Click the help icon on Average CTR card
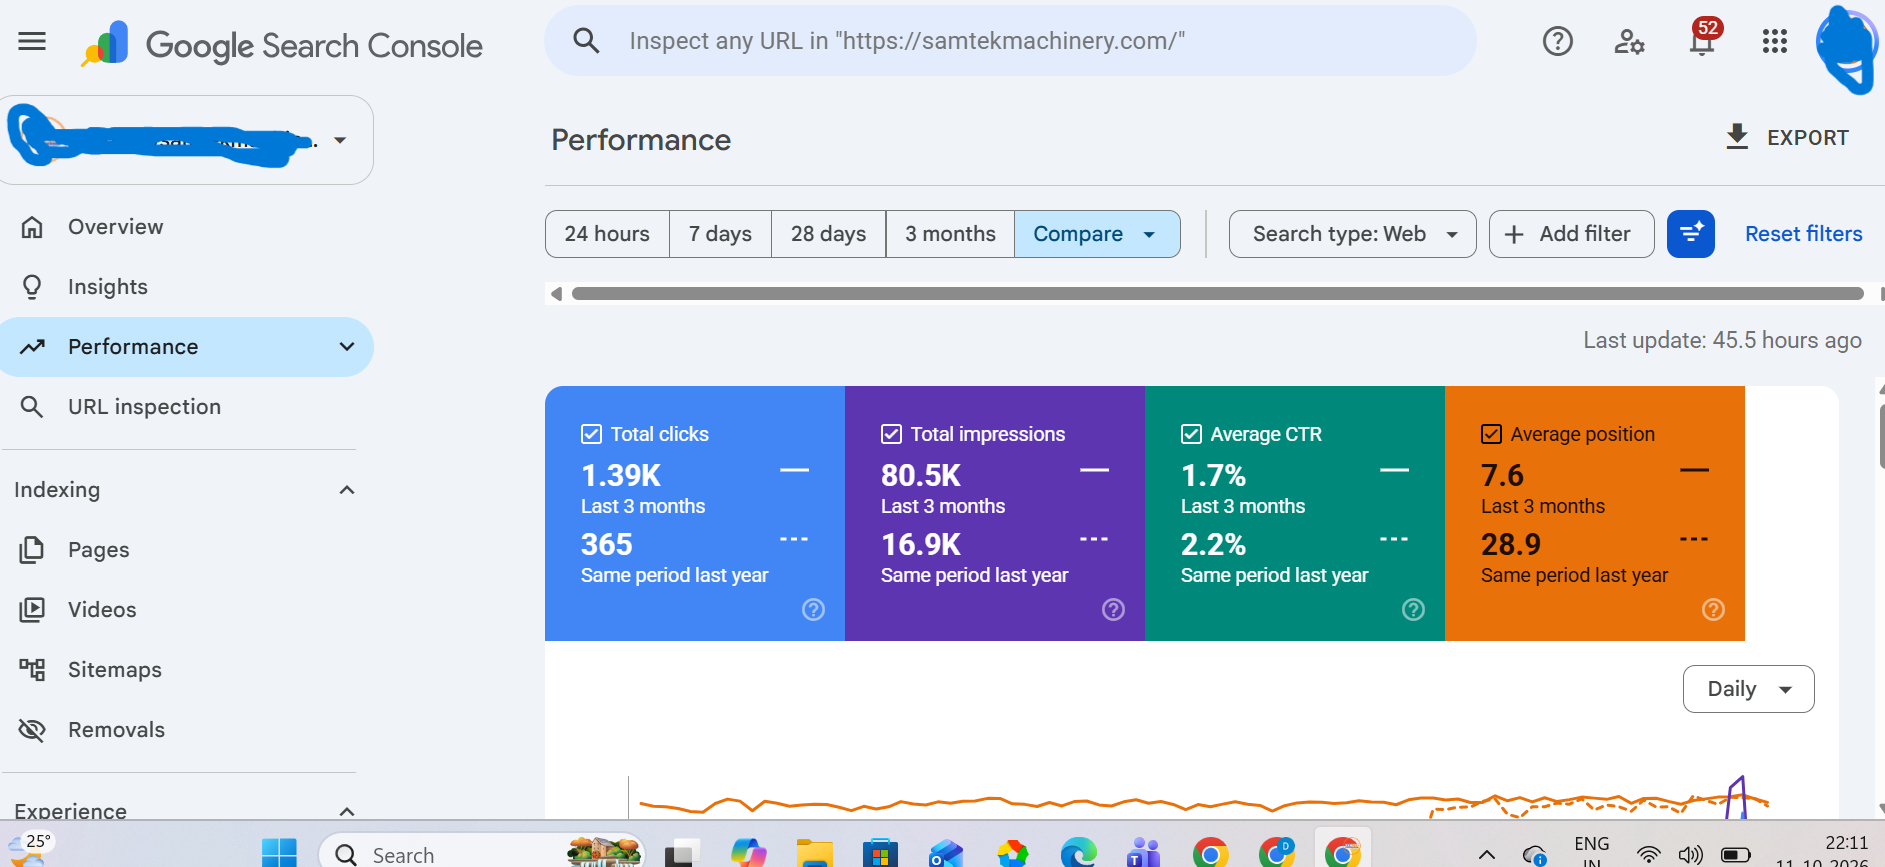This screenshot has width=1885, height=867. tap(1413, 610)
